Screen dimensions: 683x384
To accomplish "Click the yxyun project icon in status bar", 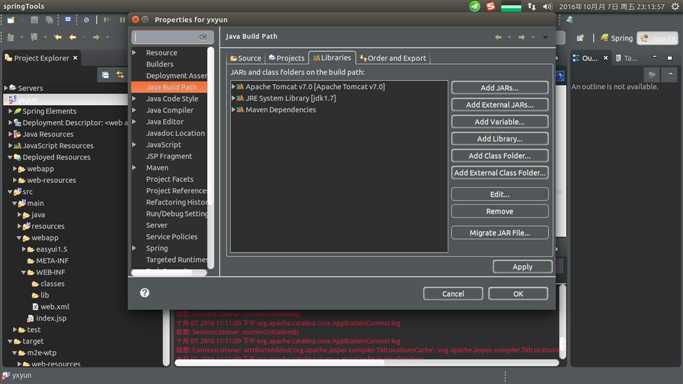I will [x=6, y=375].
